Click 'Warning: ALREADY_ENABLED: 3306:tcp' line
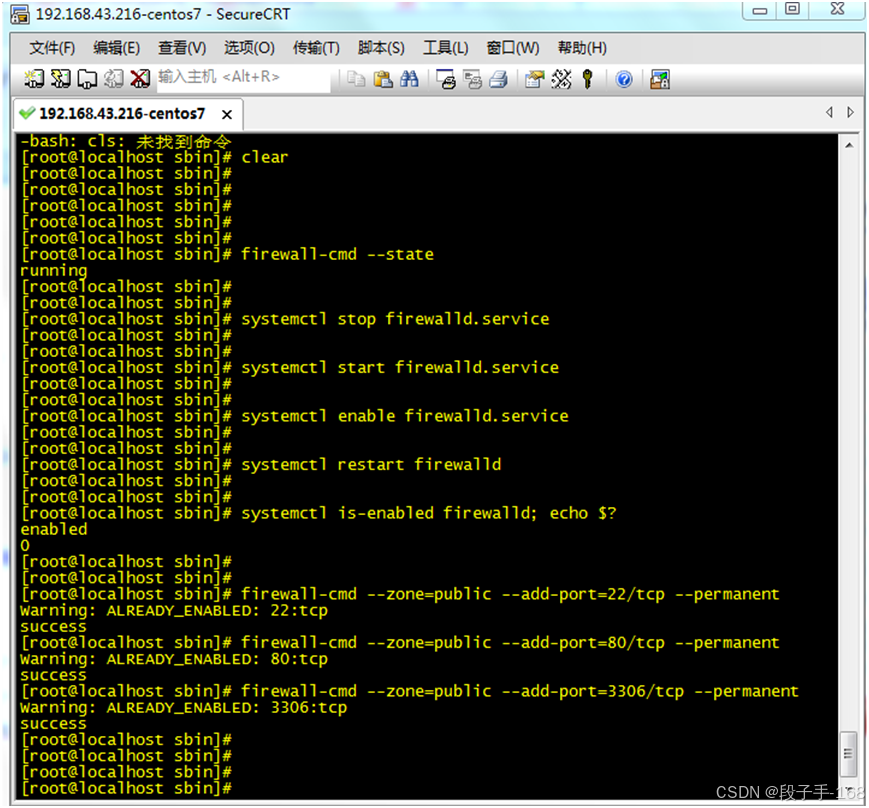Viewport: 869px width, 808px height. 183,708
